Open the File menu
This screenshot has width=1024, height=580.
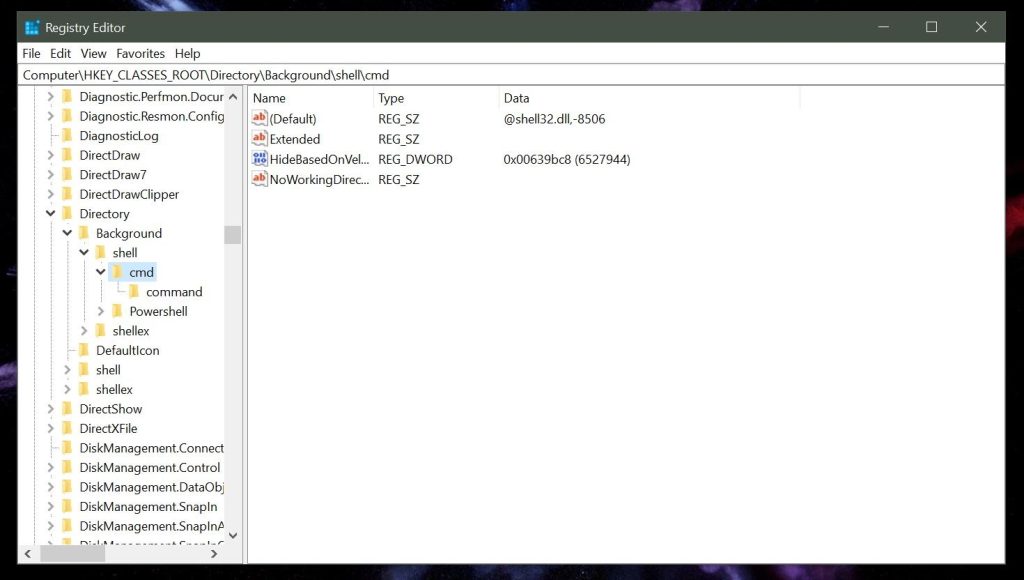pyautogui.click(x=31, y=54)
